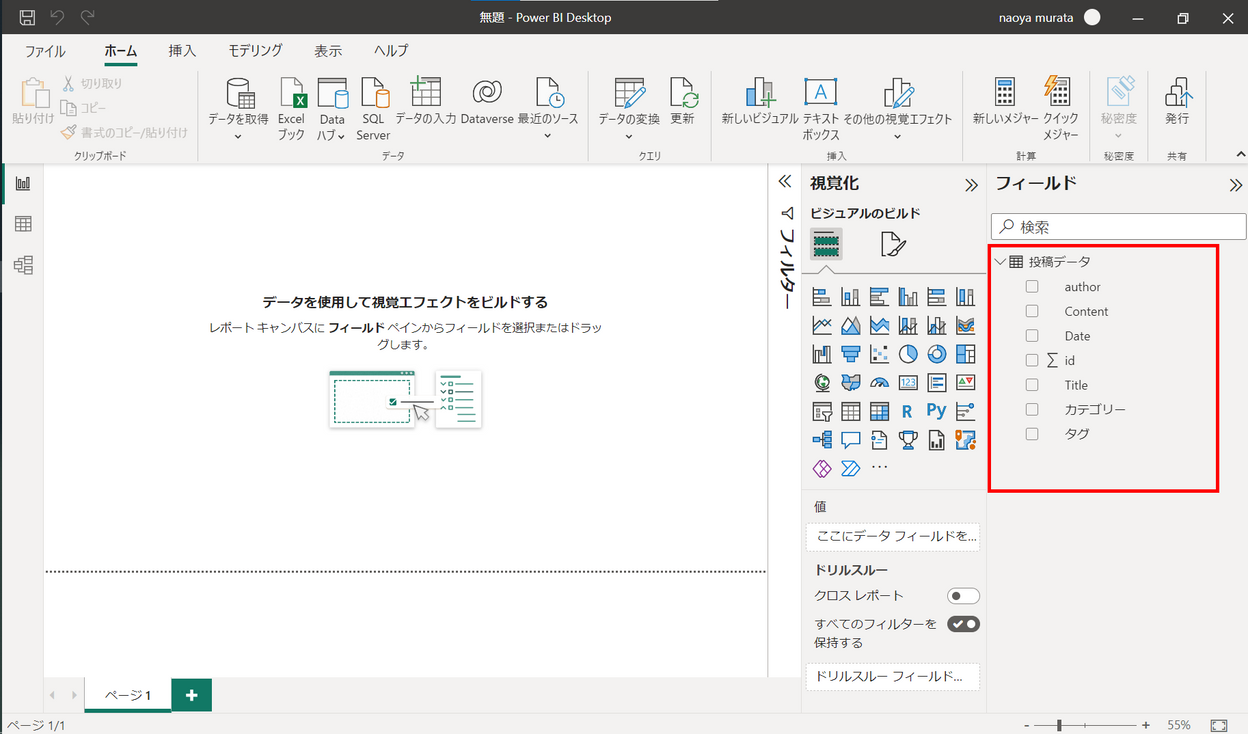Select the card (123) visual

tap(908, 382)
